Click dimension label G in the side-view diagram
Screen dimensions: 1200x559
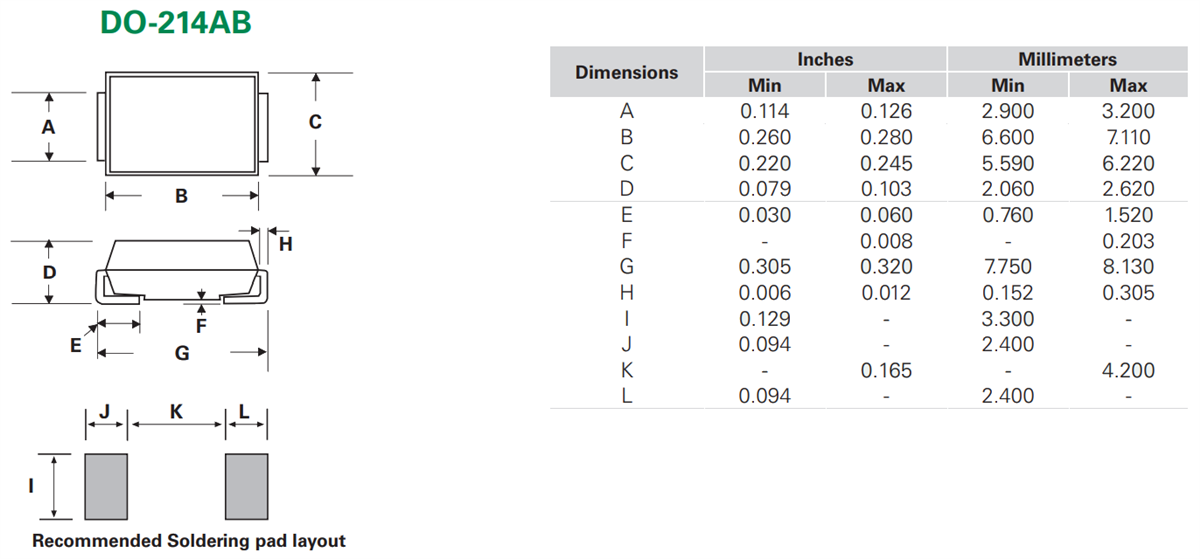click(182, 353)
